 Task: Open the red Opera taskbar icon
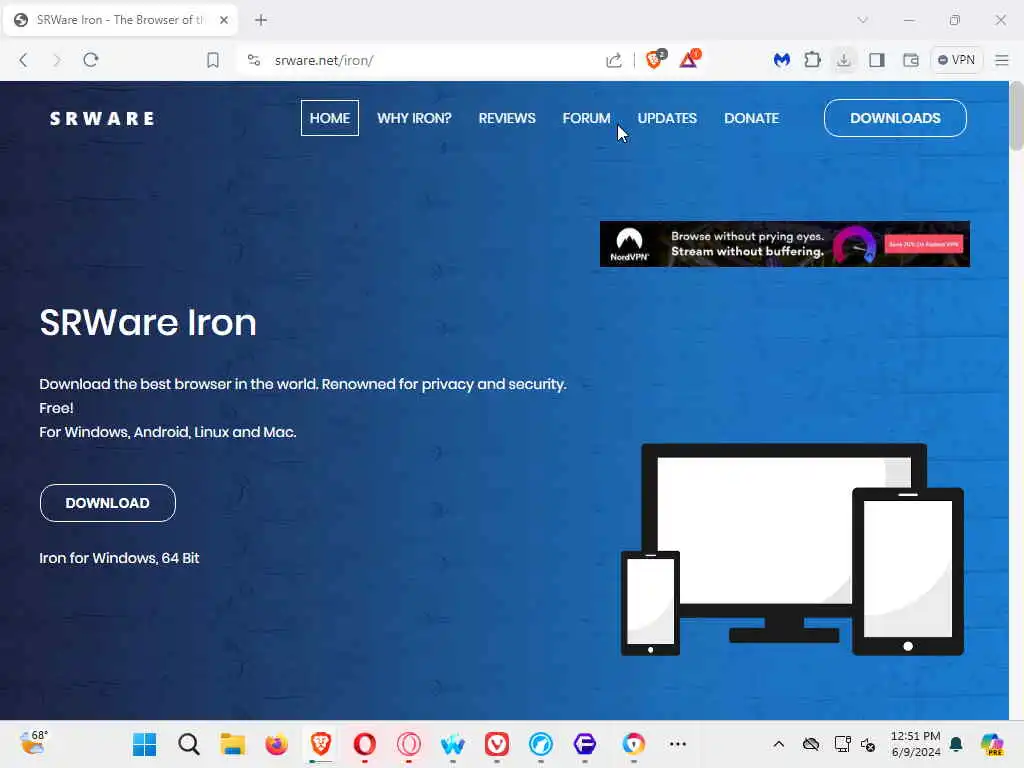click(364, 744)
